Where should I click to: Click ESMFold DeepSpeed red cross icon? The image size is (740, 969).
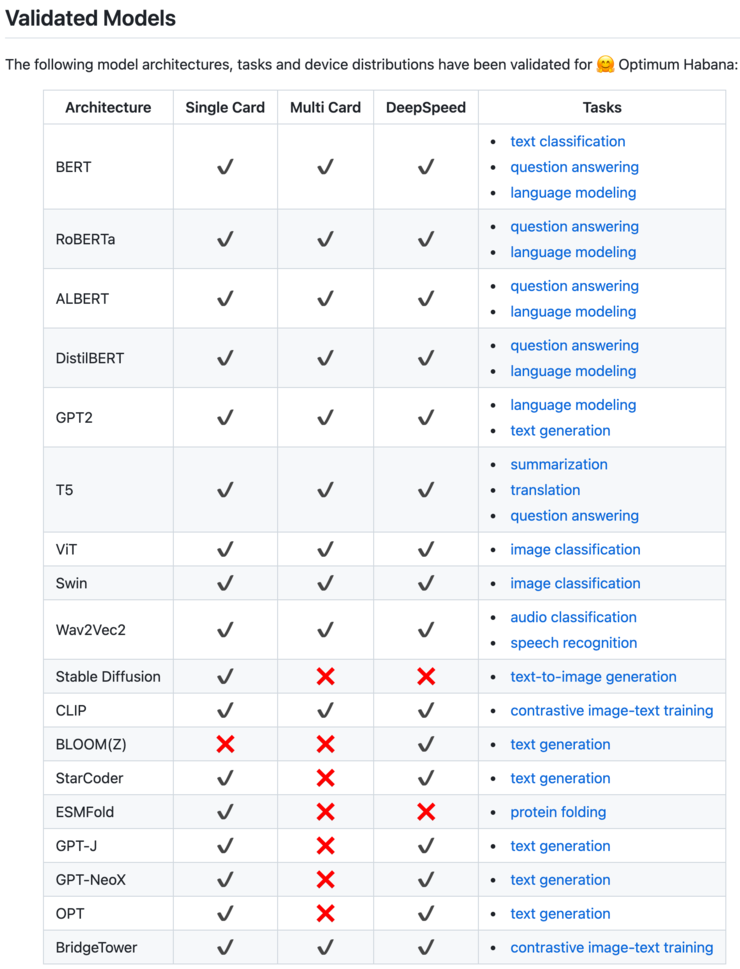(x=426, y=812)
